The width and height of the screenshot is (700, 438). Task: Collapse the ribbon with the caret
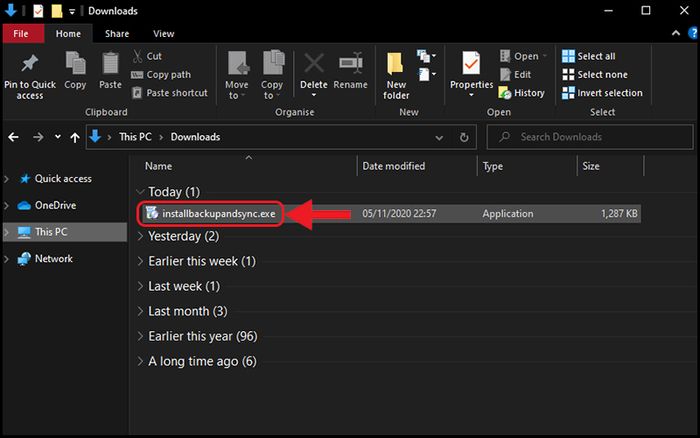point(676,33)
